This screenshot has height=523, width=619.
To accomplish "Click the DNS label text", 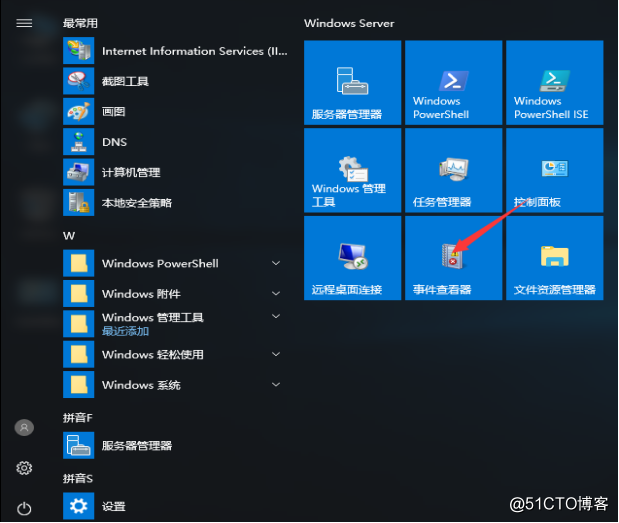I will tap(114, 142).
